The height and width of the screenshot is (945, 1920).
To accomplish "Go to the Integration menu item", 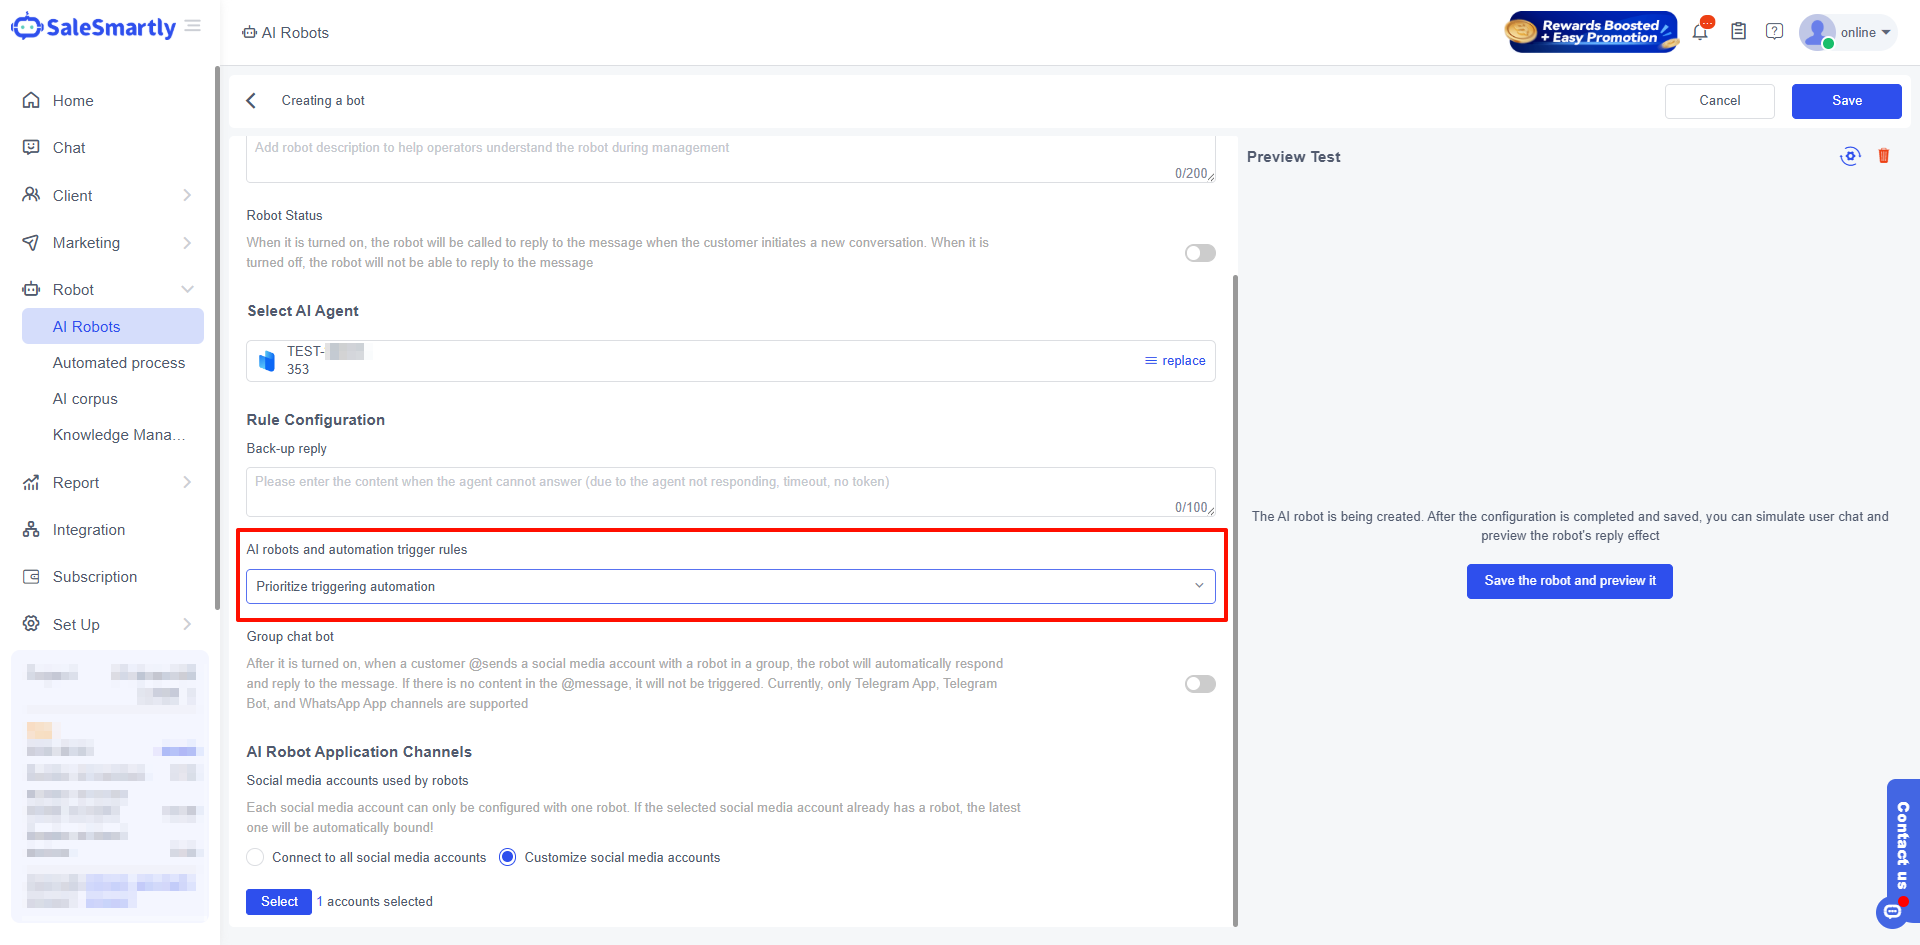I will tap(89, 530).
